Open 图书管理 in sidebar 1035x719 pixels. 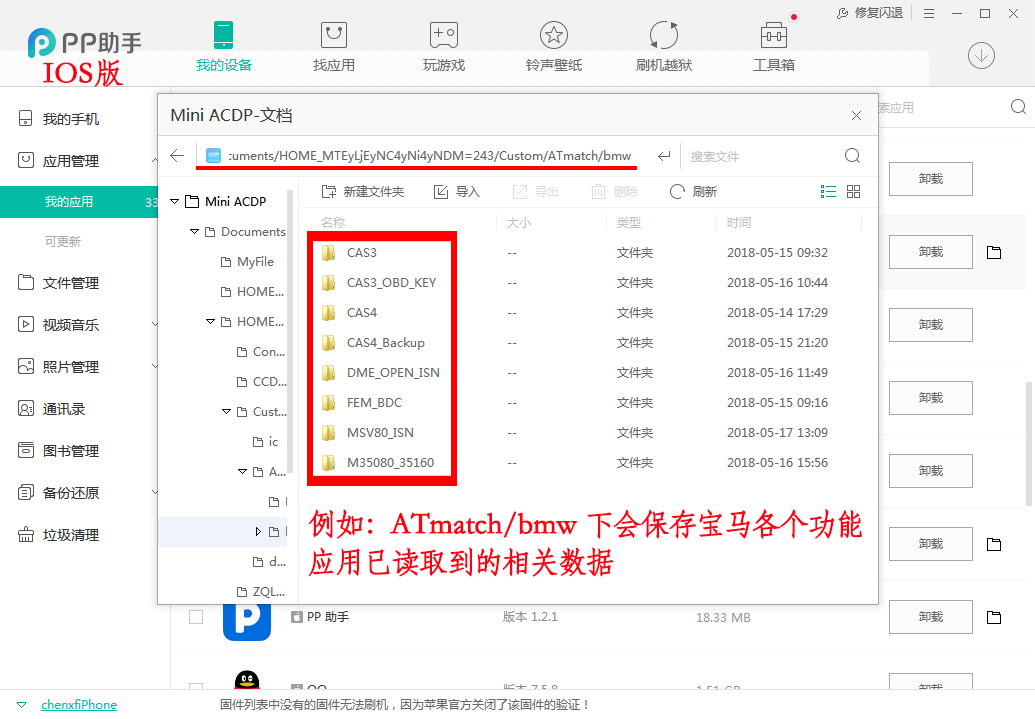click(x=71, y=451)
